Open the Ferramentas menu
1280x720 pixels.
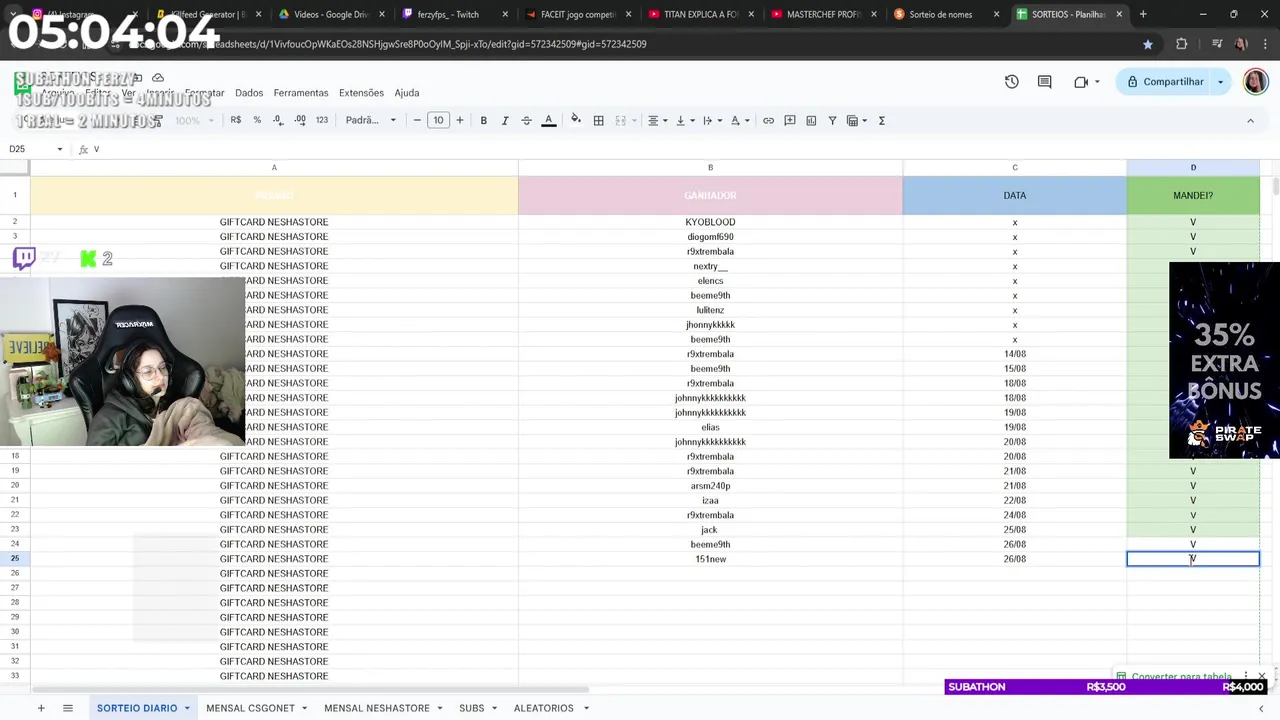click(x=301, y=93)
